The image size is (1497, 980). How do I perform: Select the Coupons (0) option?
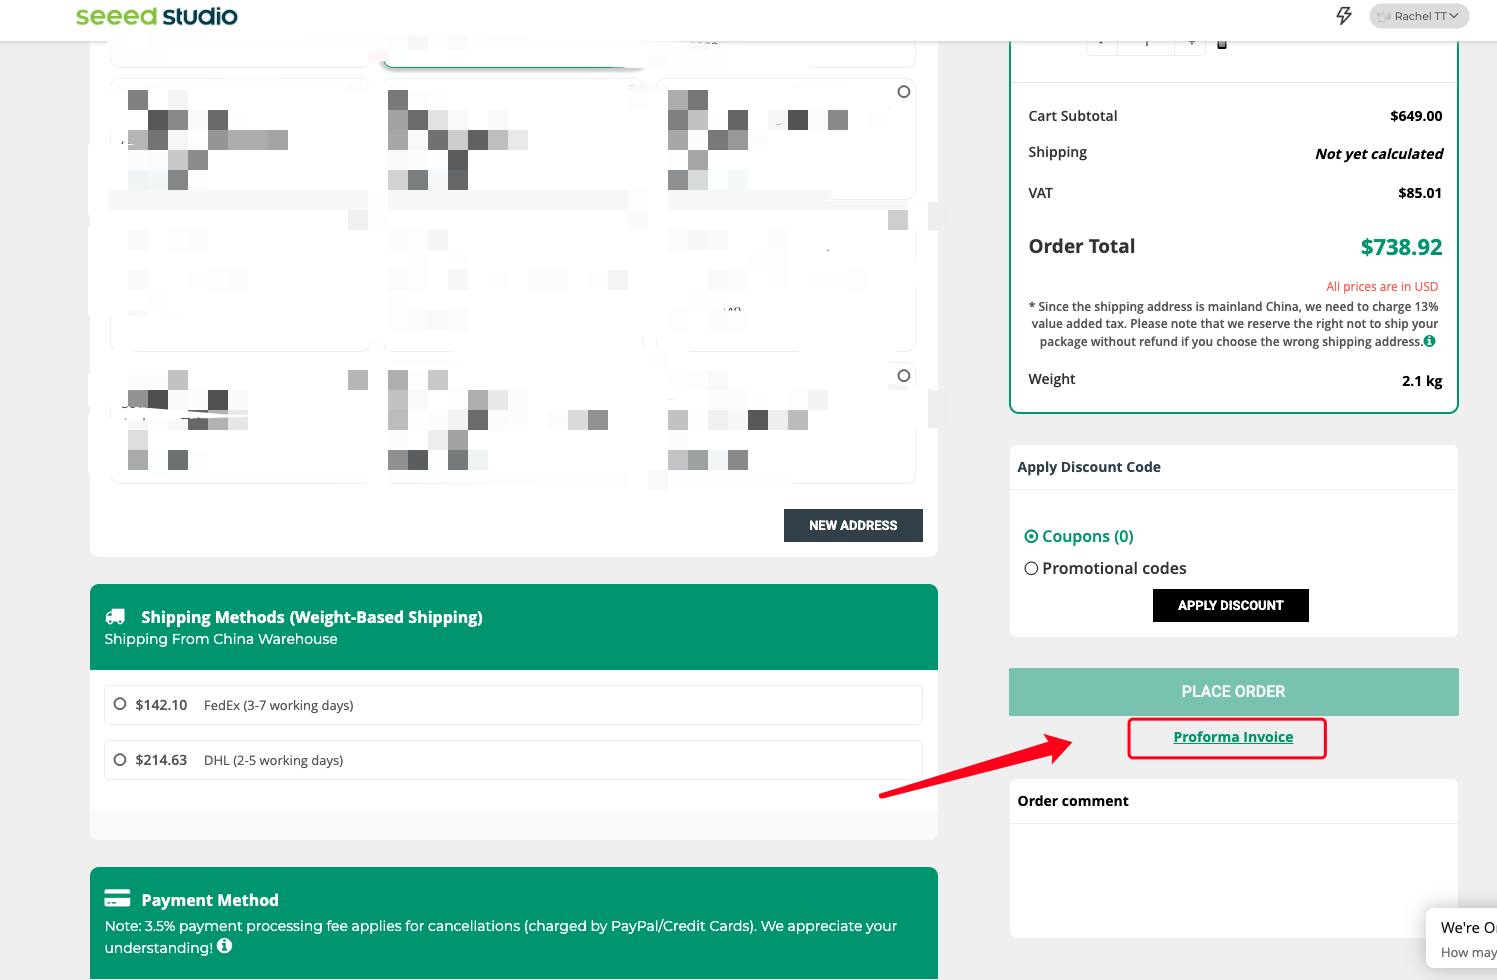click(1031, 537)
